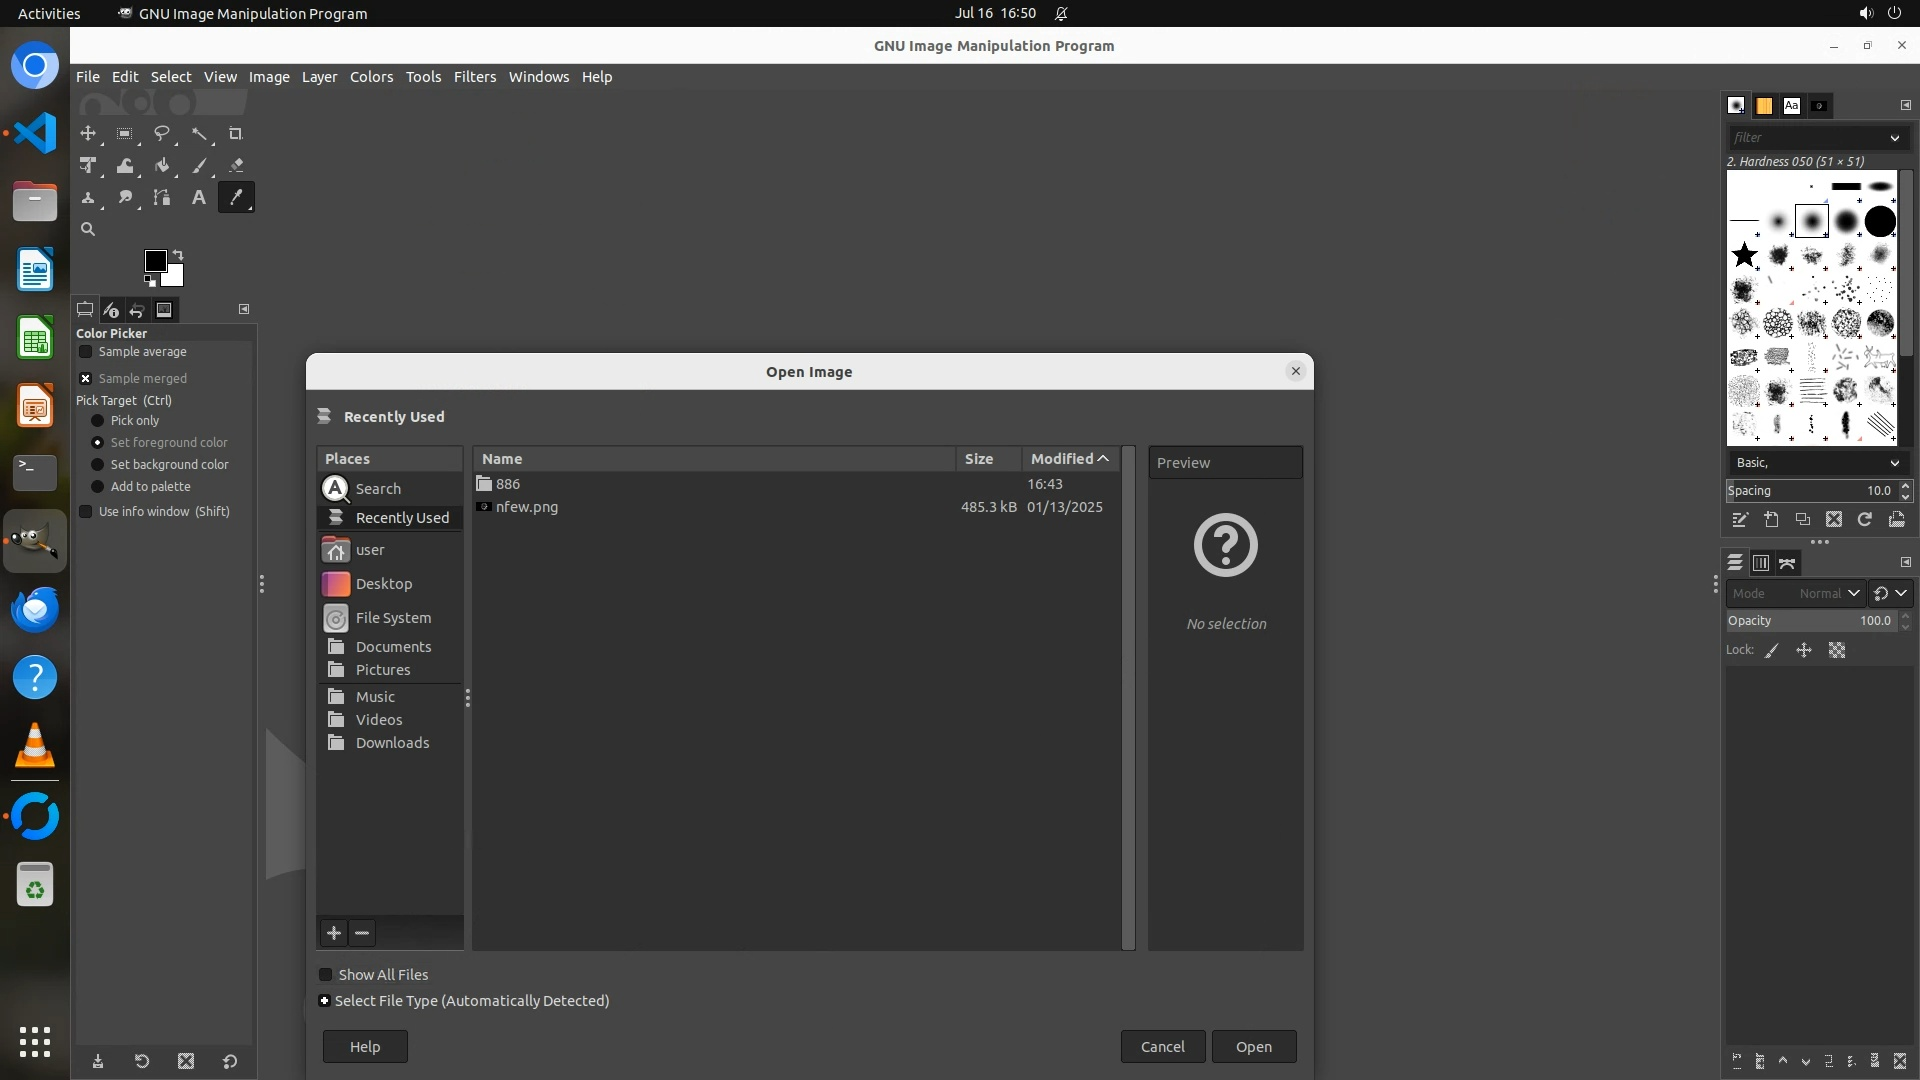The width and height of the screenshot is (1920, 1080).
Task: Select the Crop tool in toolbox
Action: (236, 134)
